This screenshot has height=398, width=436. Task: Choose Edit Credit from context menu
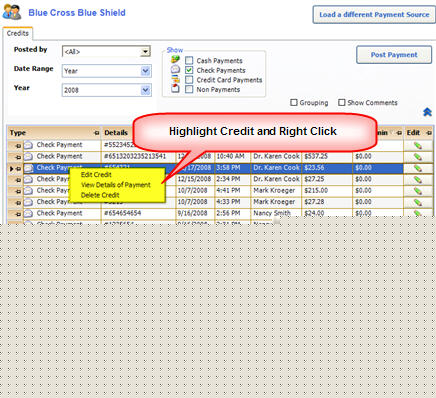point(96,174)
